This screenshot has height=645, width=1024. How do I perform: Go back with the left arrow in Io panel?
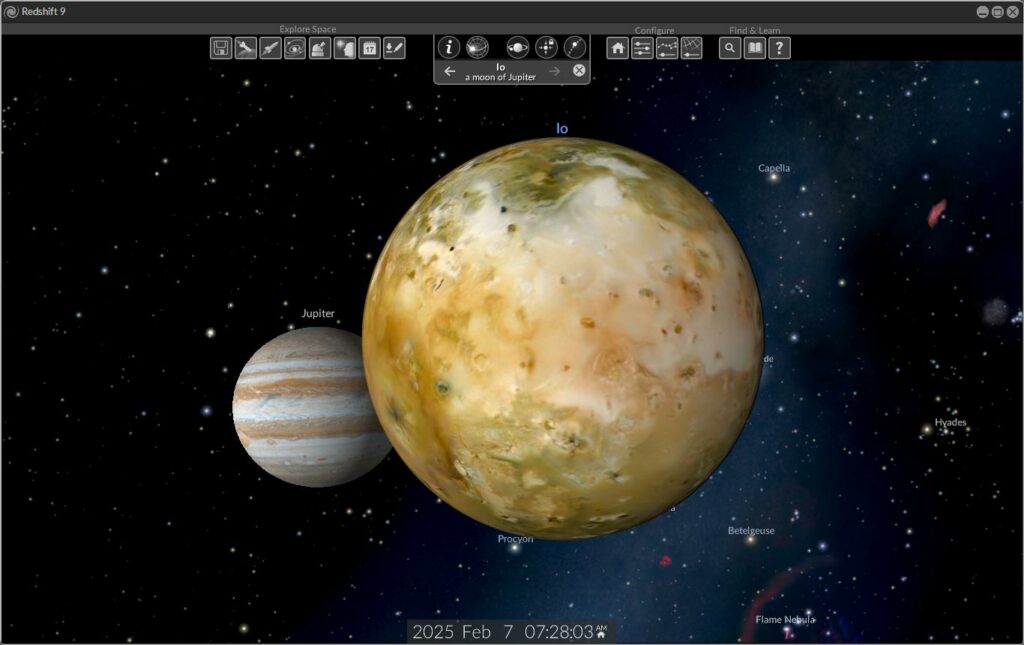click(450, 71)
